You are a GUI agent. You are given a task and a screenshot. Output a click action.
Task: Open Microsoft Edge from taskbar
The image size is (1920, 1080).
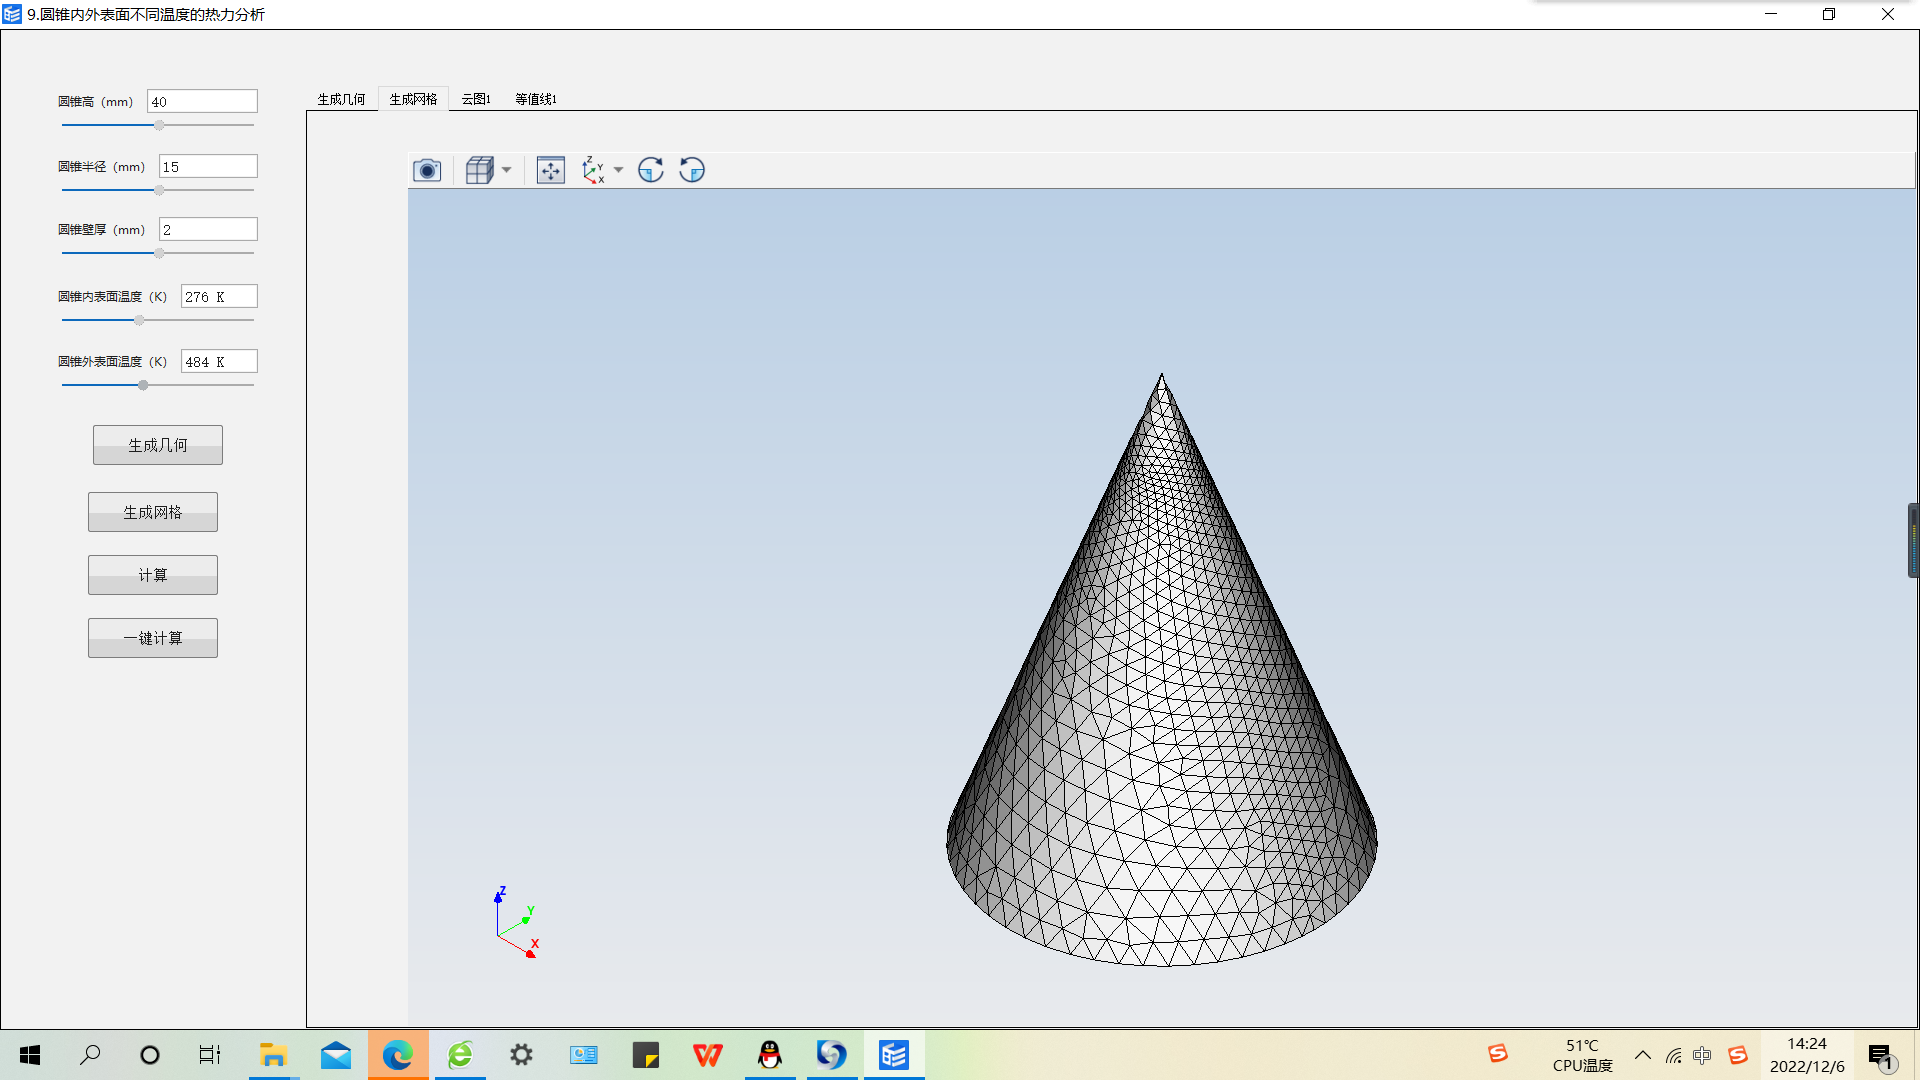point(398,1055)
